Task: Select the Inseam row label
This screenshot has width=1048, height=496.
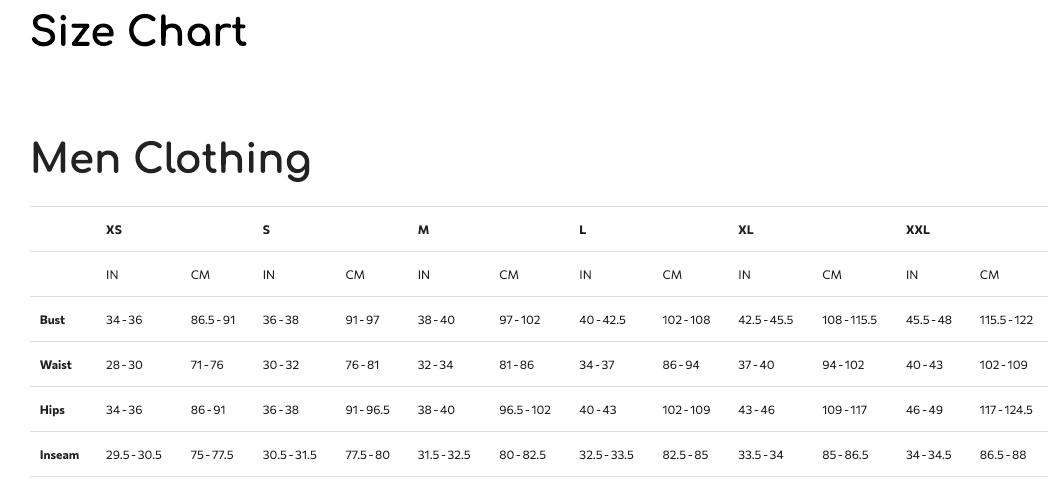Action: pyautogui.click(x=59, y=455)
